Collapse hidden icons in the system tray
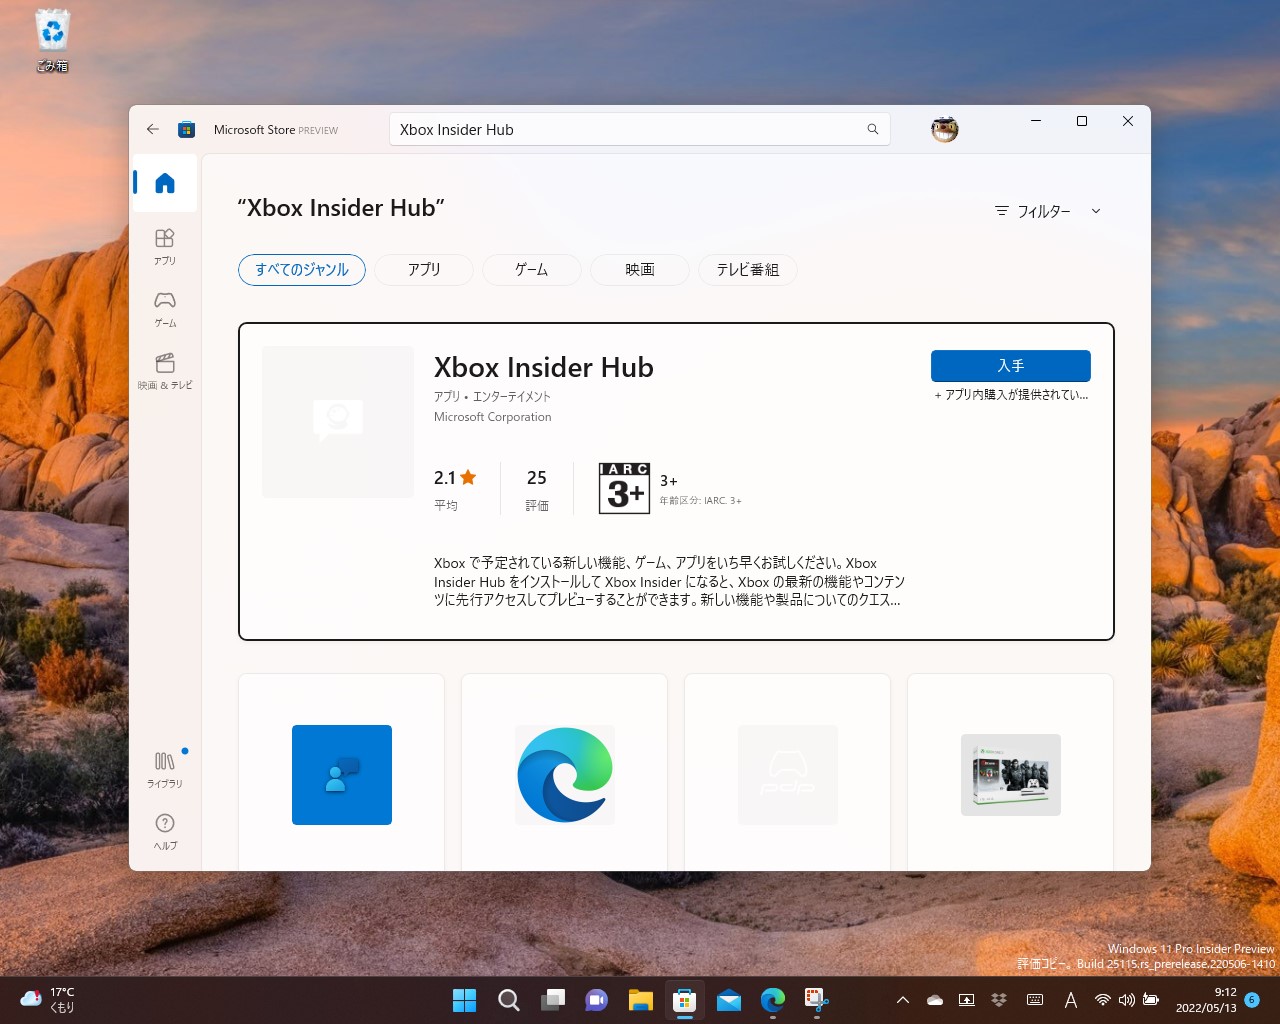 tap(901, 999)
